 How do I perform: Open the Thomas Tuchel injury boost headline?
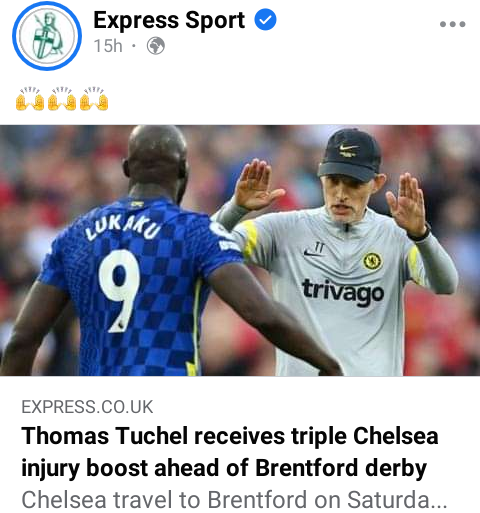coord(230,452)
